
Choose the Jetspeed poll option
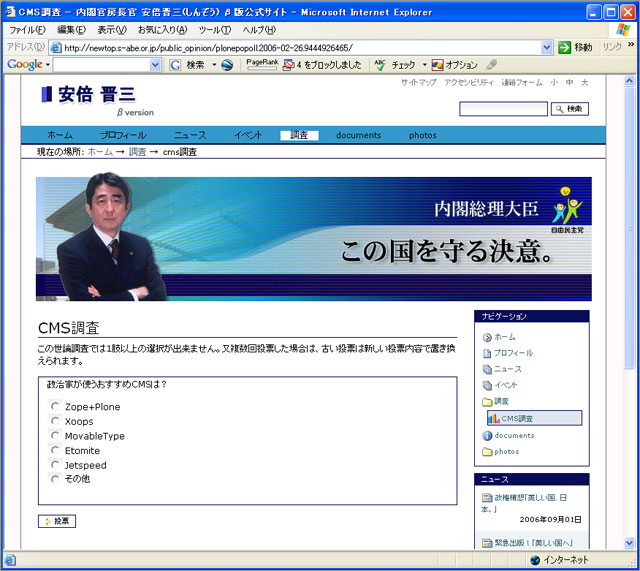[x=55, y=465]
